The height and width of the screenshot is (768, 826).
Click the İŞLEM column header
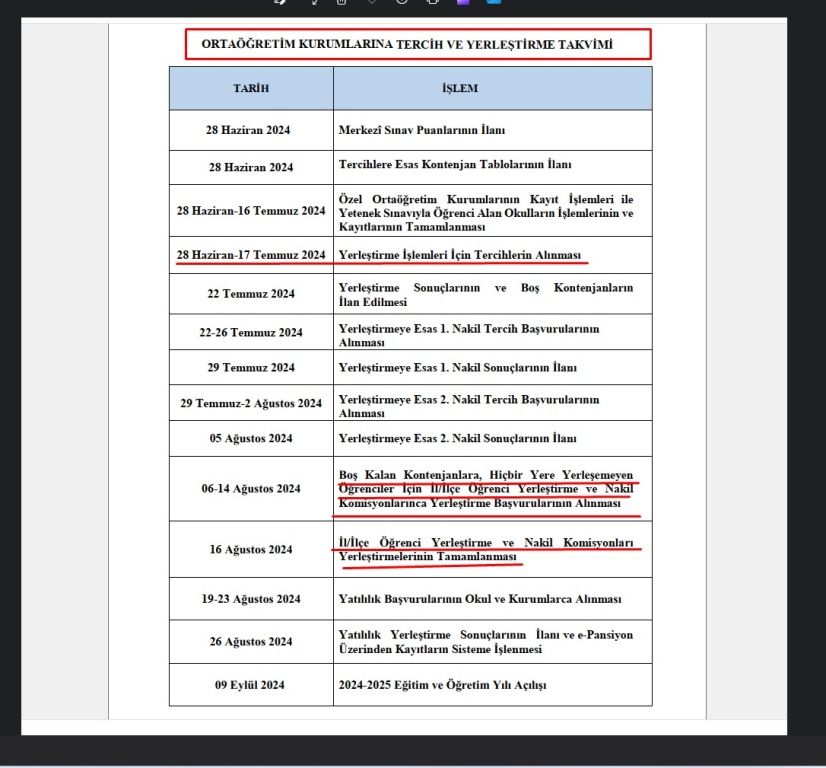459,88
